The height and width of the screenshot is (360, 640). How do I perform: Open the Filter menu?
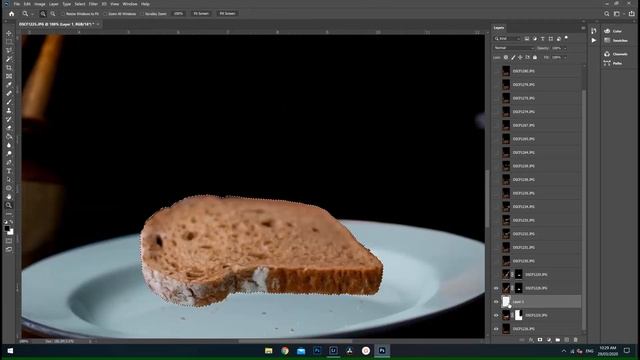coord(93,4)
